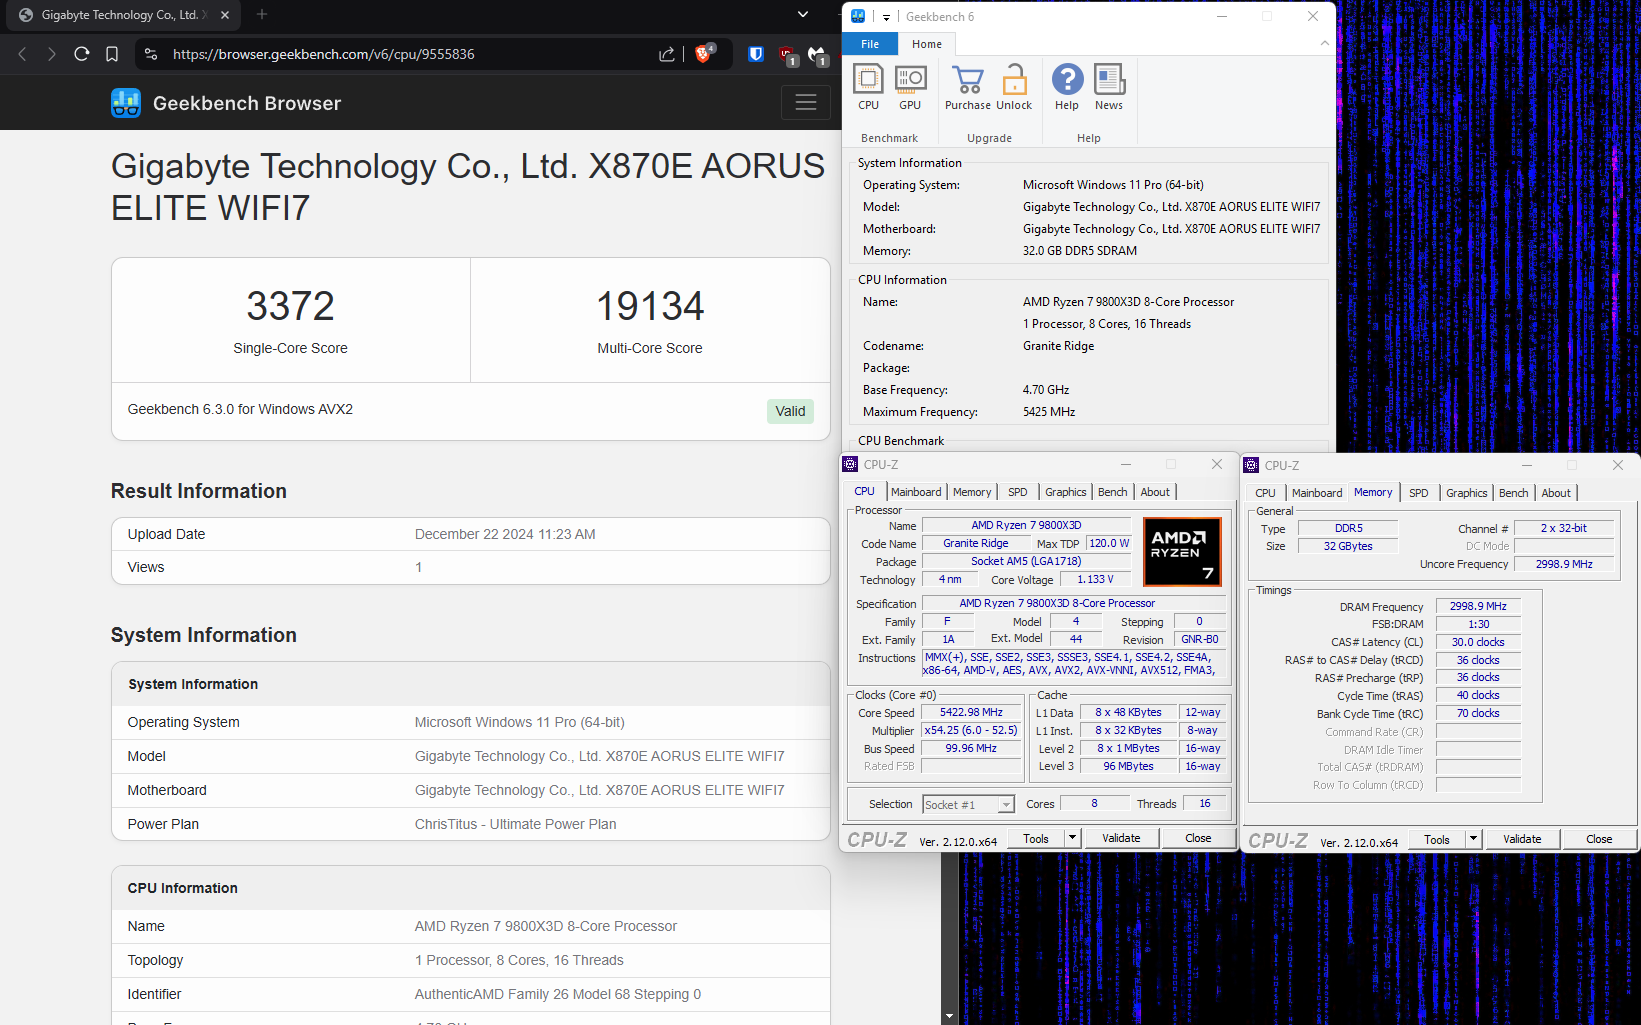Click the Valid badge on the result
Screen dimensions: 1641x1025
coord(790,411)
